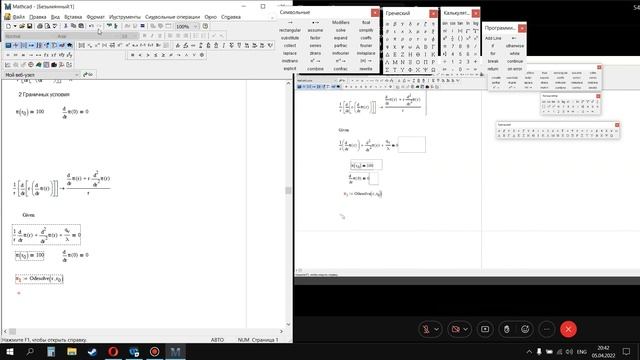Click 'substitute' in Символьные palette

pyautogui.click(x=290, y=38)
